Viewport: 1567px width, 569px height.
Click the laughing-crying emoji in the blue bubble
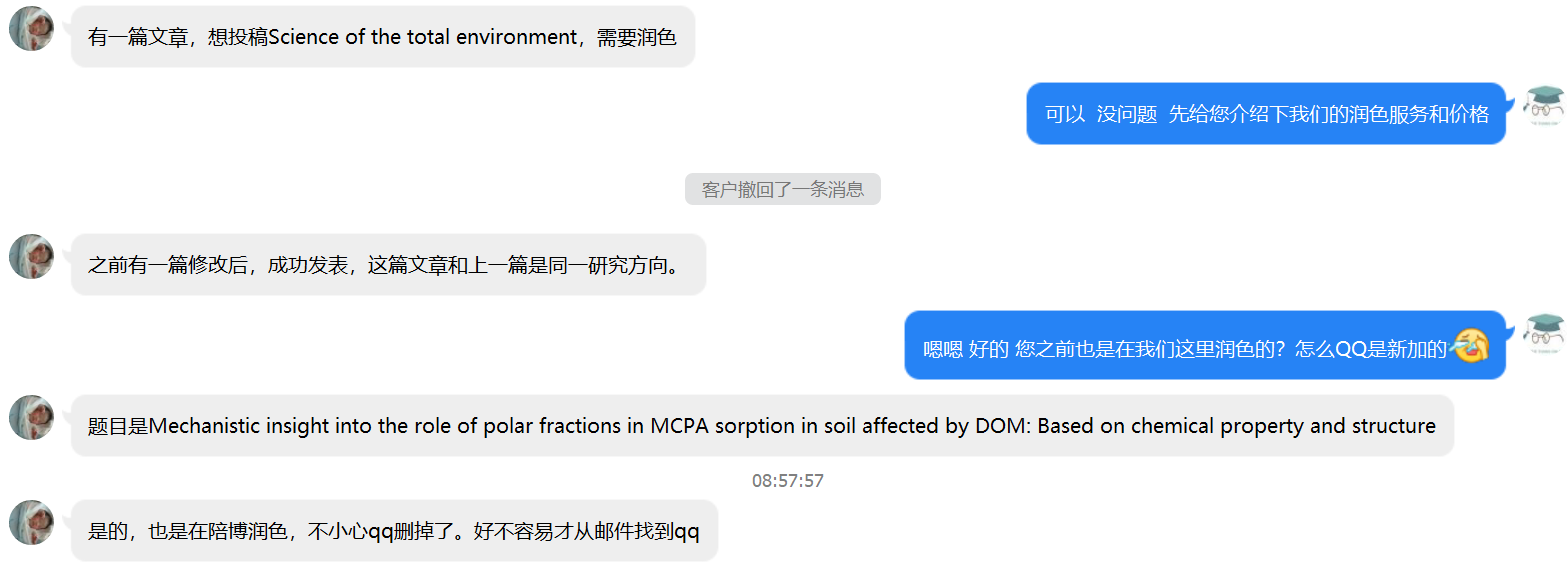pyautogui.click(x=1470, y=346)
